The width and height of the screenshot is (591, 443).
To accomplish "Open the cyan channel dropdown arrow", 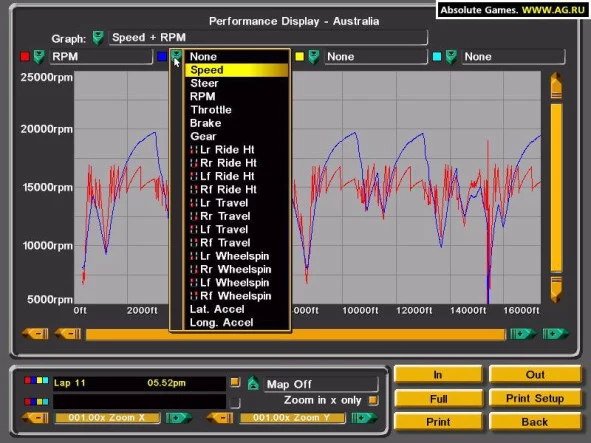I will coord(451,57).
